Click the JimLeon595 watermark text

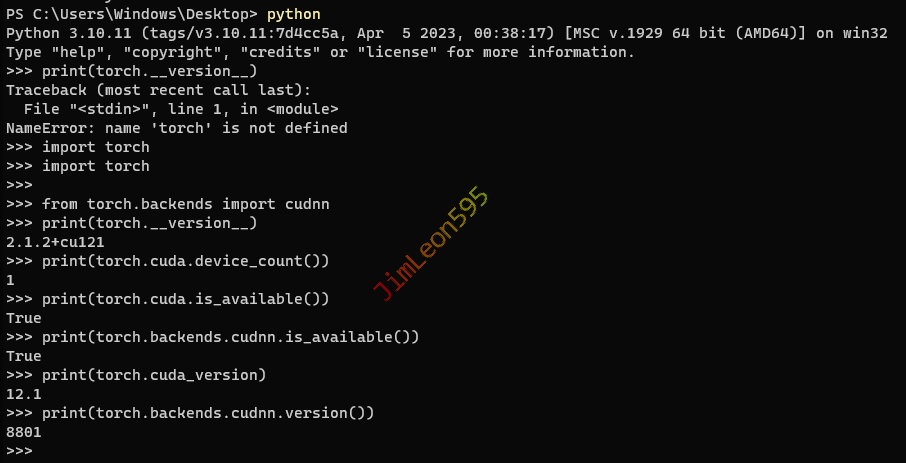click(431, 244)
